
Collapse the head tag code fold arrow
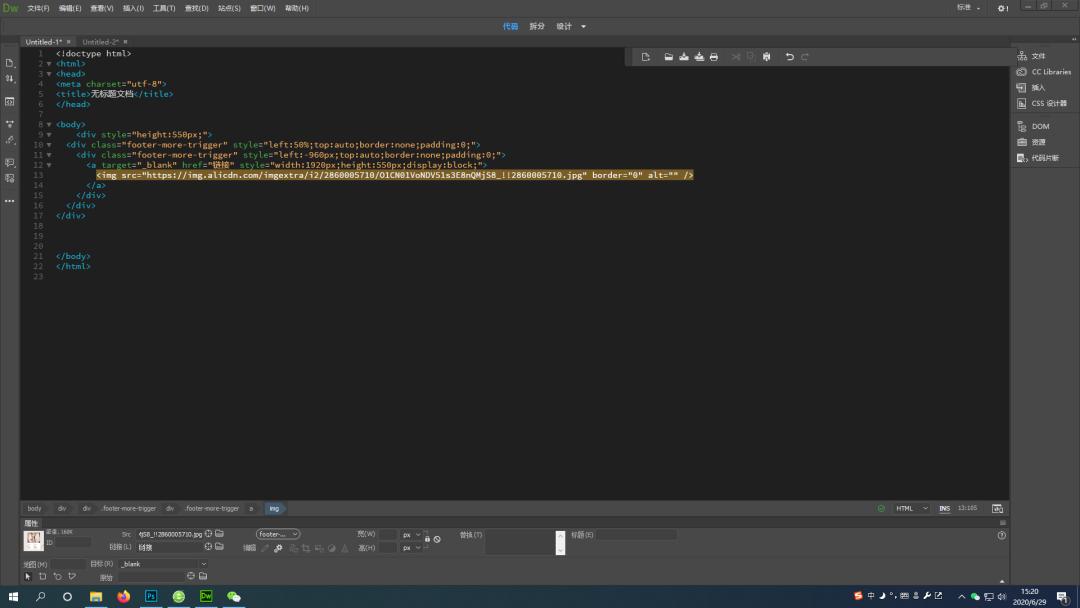[49, 74]
